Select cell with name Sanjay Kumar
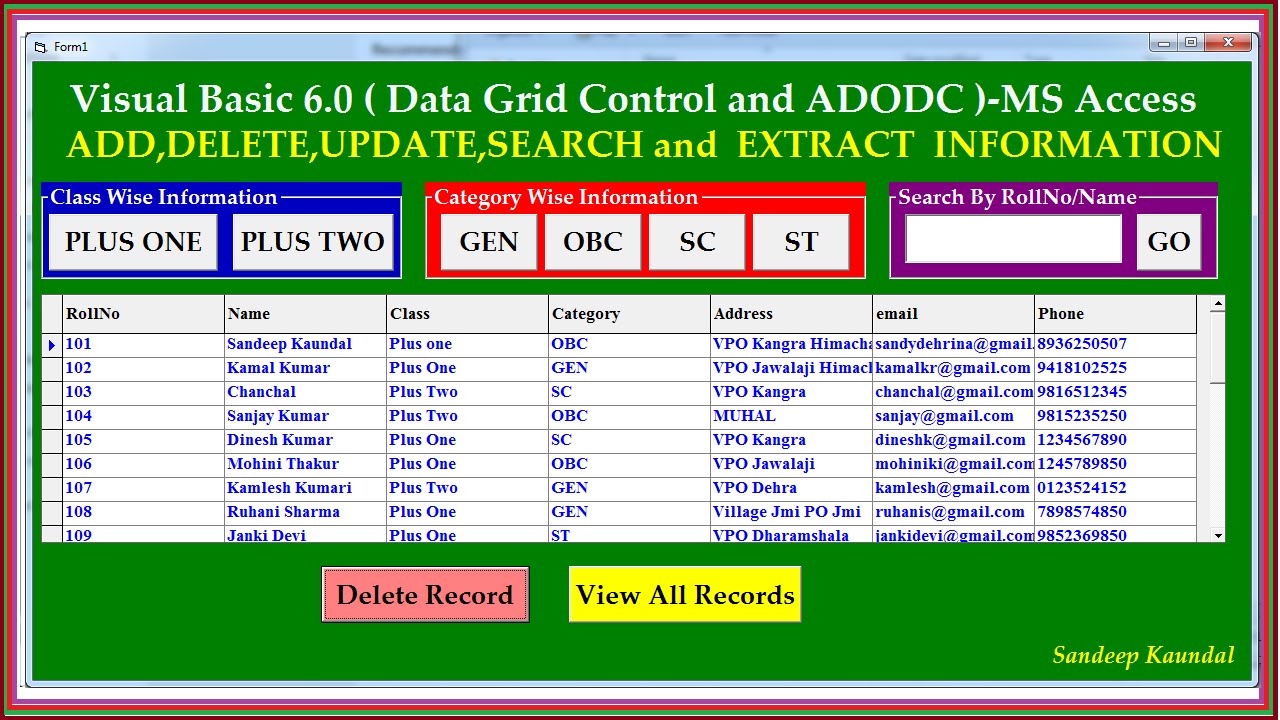The width and height of the screenshot is (1280, 720). [305, 416]
